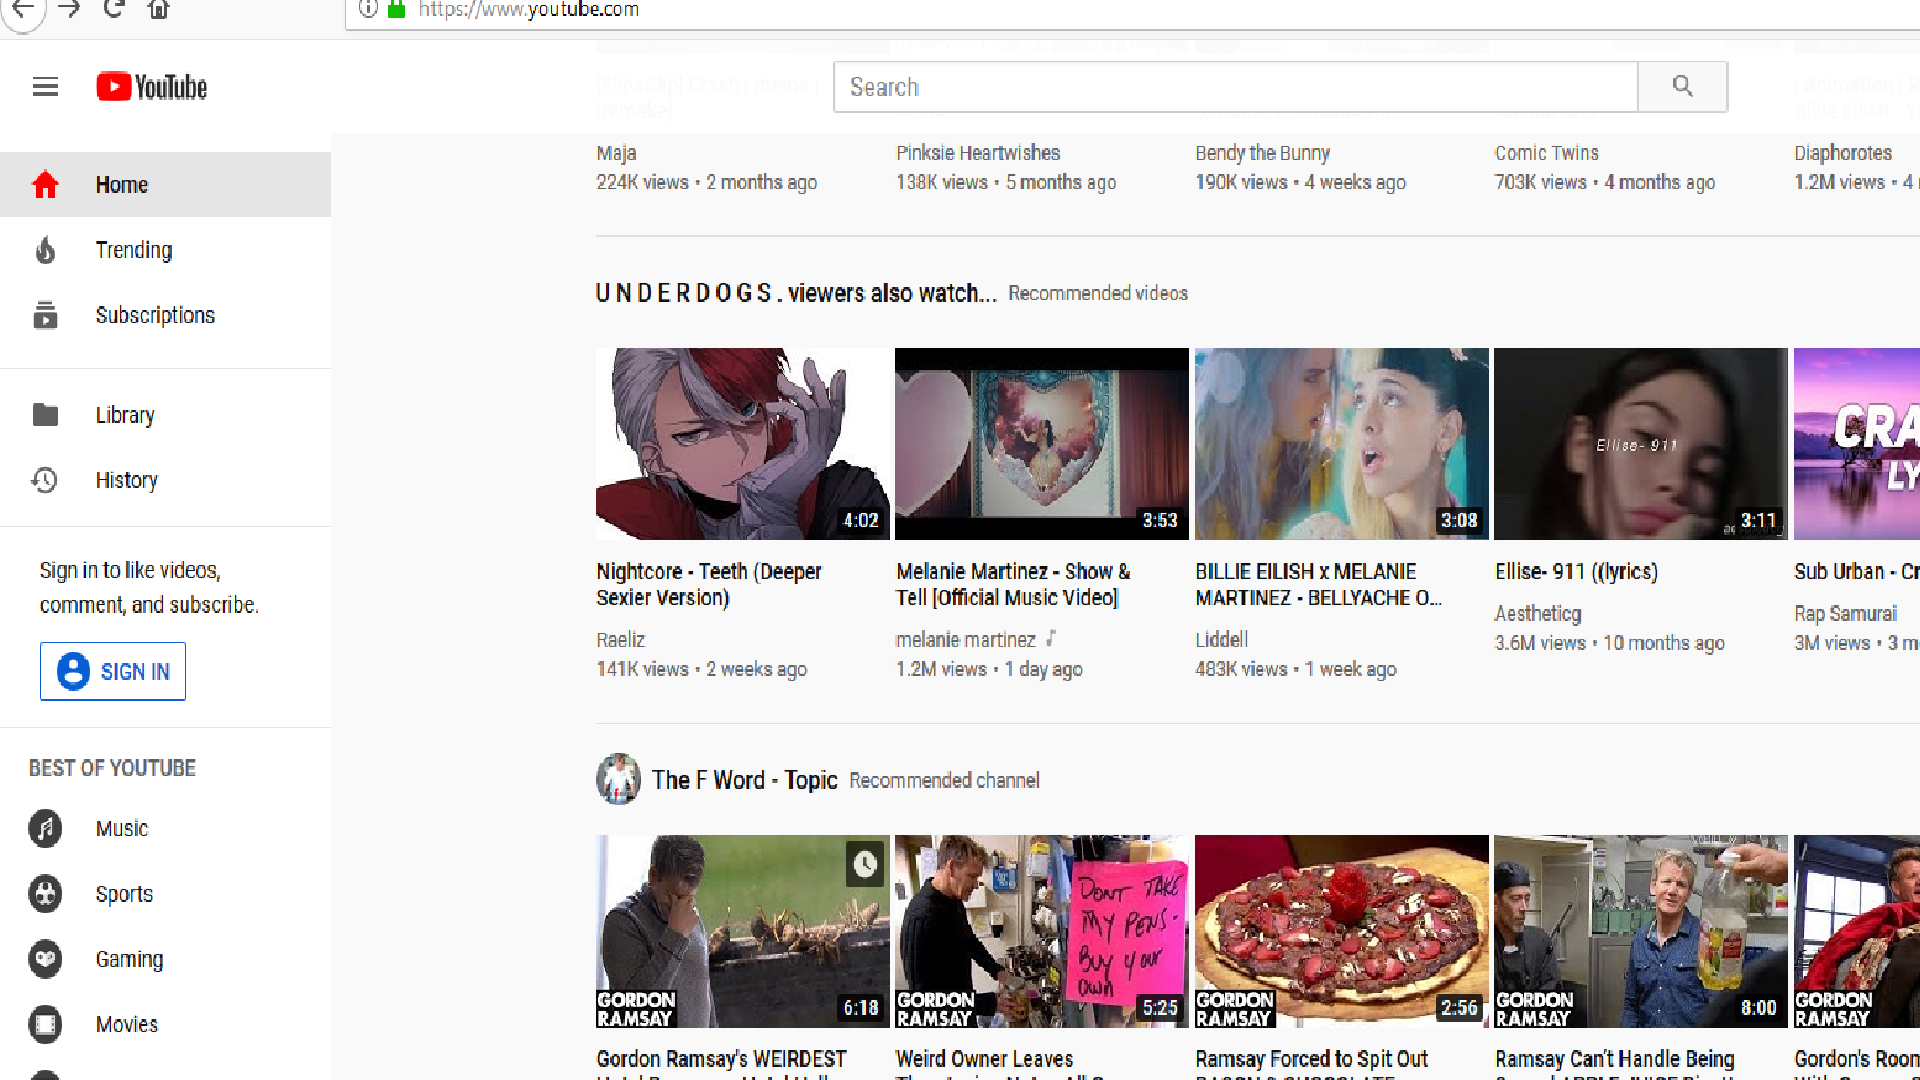The width and height of the screenshot is (1920, 1080).
Task: Click the browser home icon
Action: (158, 10)
